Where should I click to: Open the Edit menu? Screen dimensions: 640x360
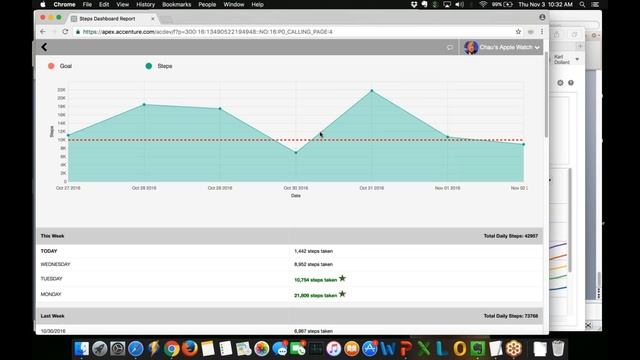[x=104, y=4]
